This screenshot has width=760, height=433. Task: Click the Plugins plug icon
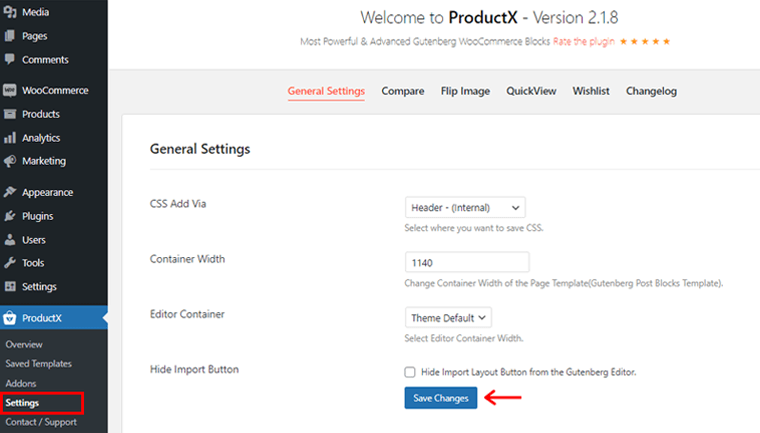(x=10, y=216)
